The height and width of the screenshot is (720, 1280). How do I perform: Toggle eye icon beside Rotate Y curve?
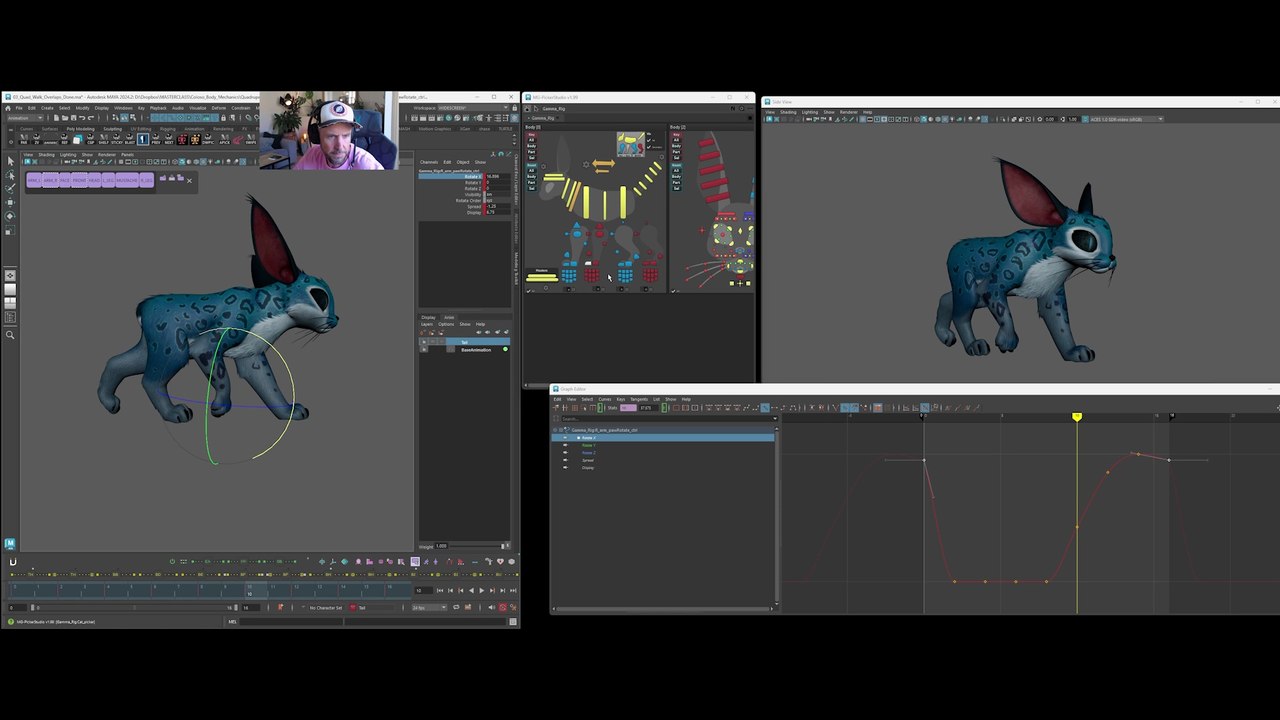(x=565, y=445)
